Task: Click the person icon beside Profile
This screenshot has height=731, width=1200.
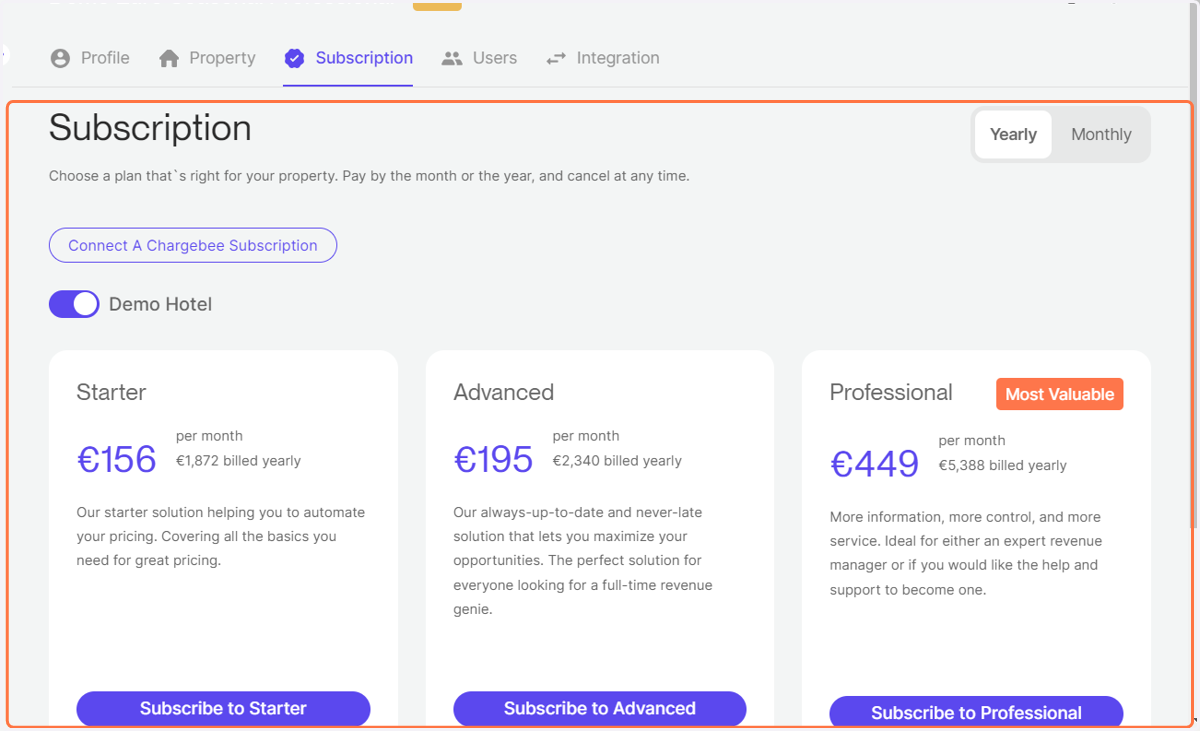Action: [60, 58]
